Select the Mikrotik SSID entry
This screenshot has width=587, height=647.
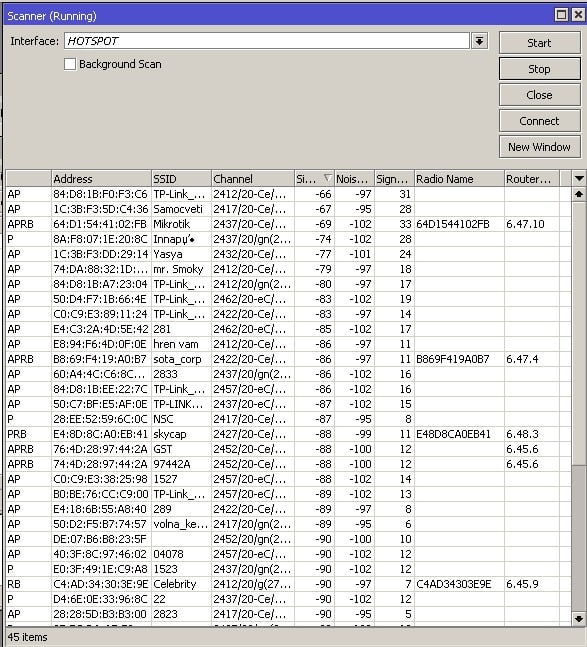[172, 224]
